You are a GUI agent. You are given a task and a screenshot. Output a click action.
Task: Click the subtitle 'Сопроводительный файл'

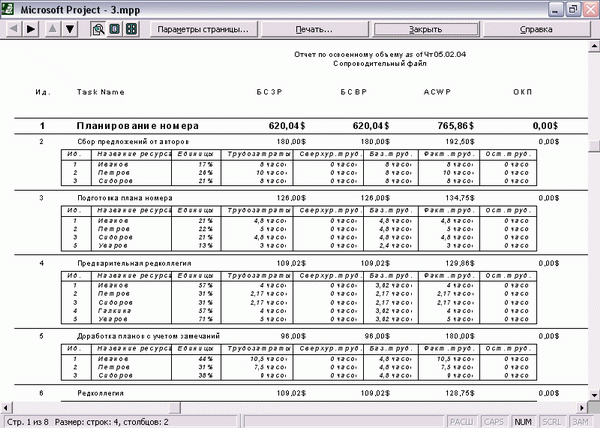380,63
